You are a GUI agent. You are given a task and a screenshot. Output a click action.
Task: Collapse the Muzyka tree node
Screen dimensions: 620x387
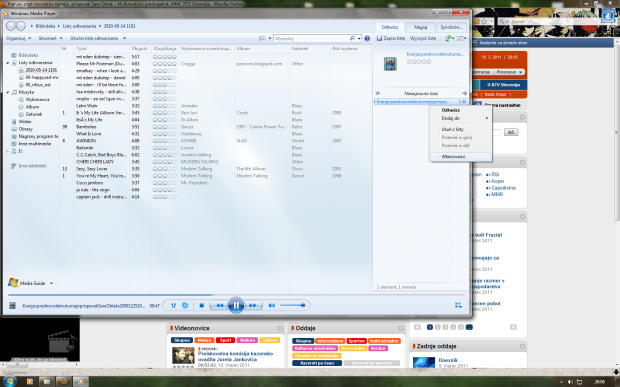[x=8, y=92]
